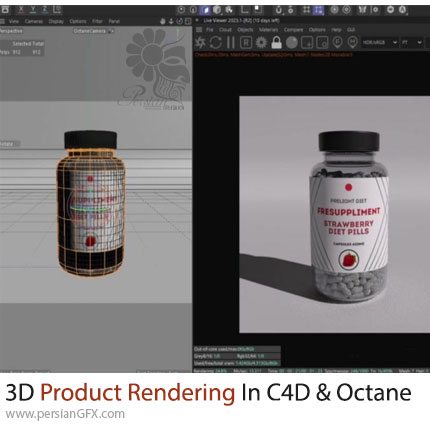
Task: Click the last round icon on the top toolbar
Action: point(402,10)
